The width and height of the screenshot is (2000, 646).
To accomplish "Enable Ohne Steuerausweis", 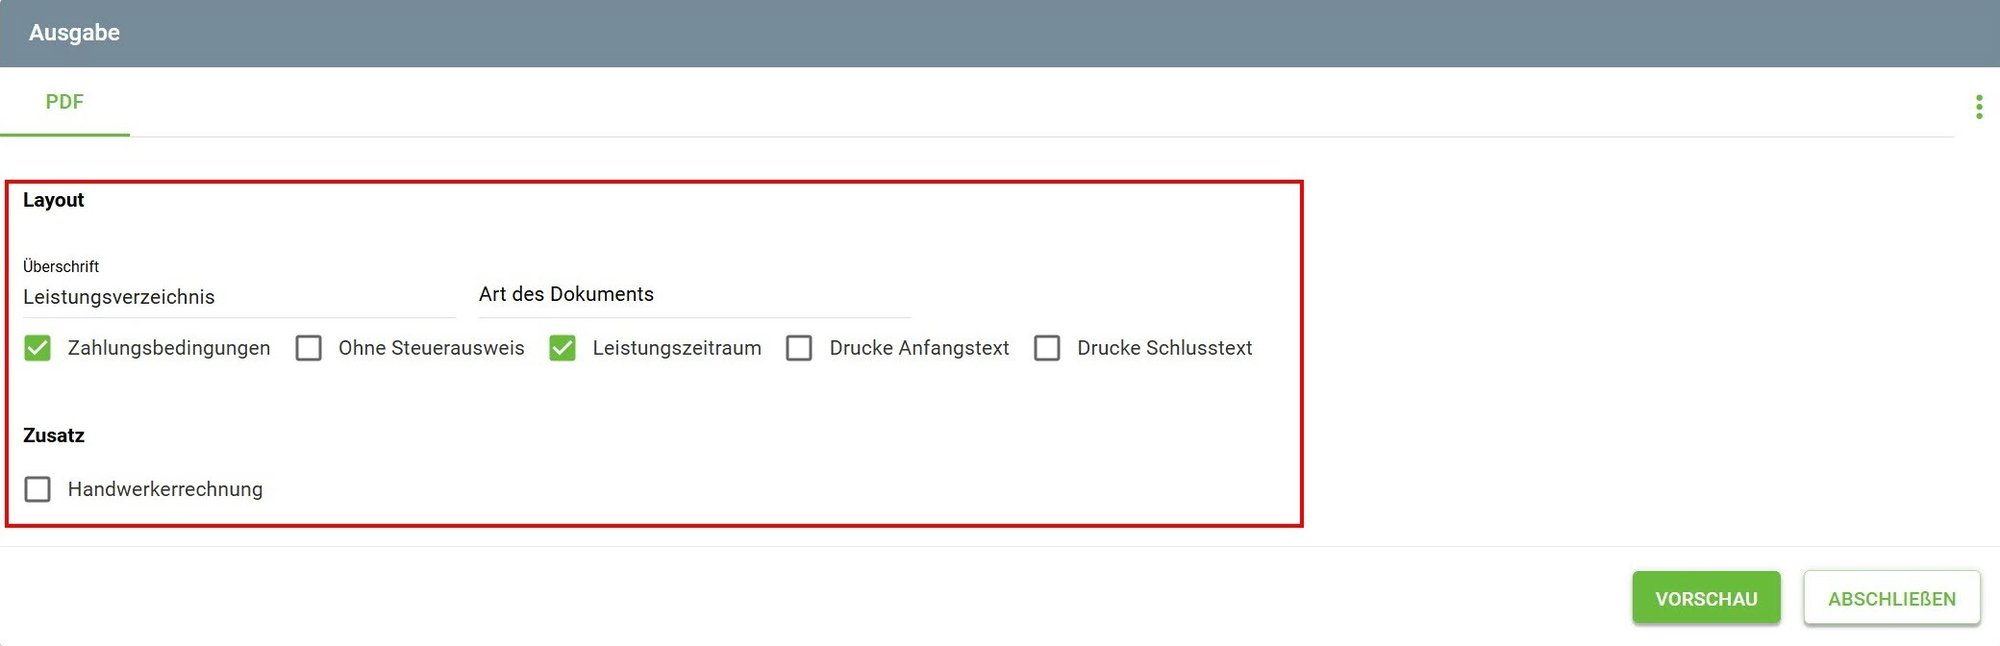I will (x=308, y=348).
